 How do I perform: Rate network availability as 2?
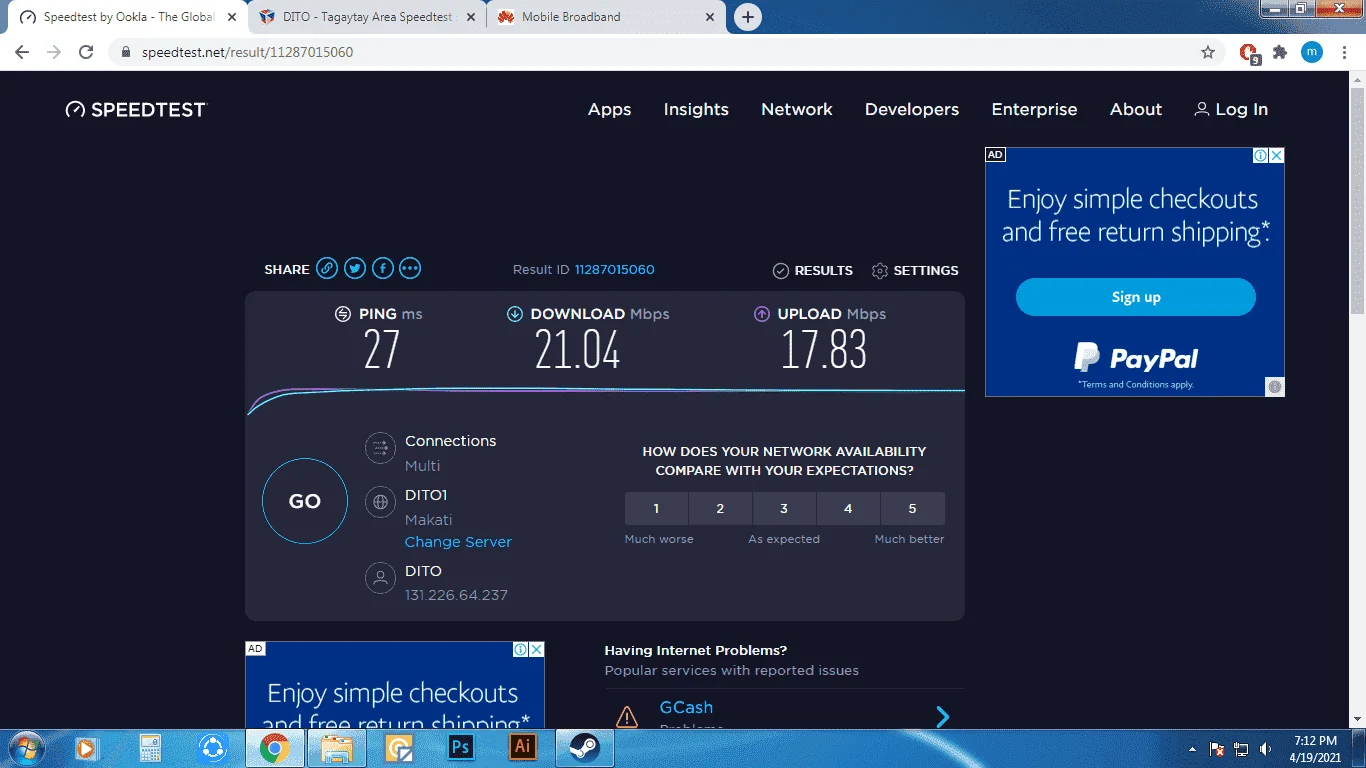720,508
